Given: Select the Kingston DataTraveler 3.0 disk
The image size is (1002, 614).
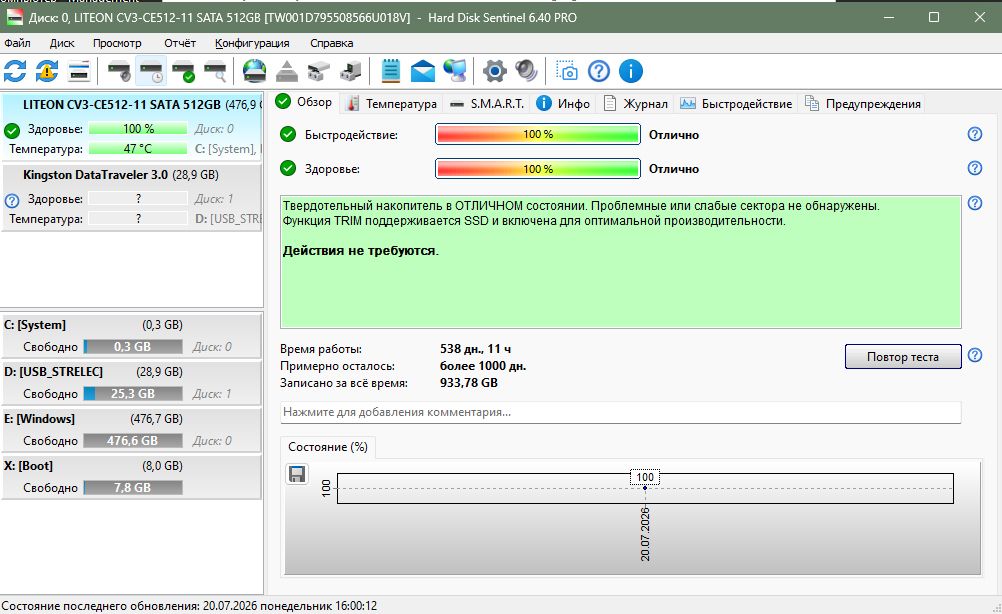Looking at the screenshot, I should coord(132,197).
